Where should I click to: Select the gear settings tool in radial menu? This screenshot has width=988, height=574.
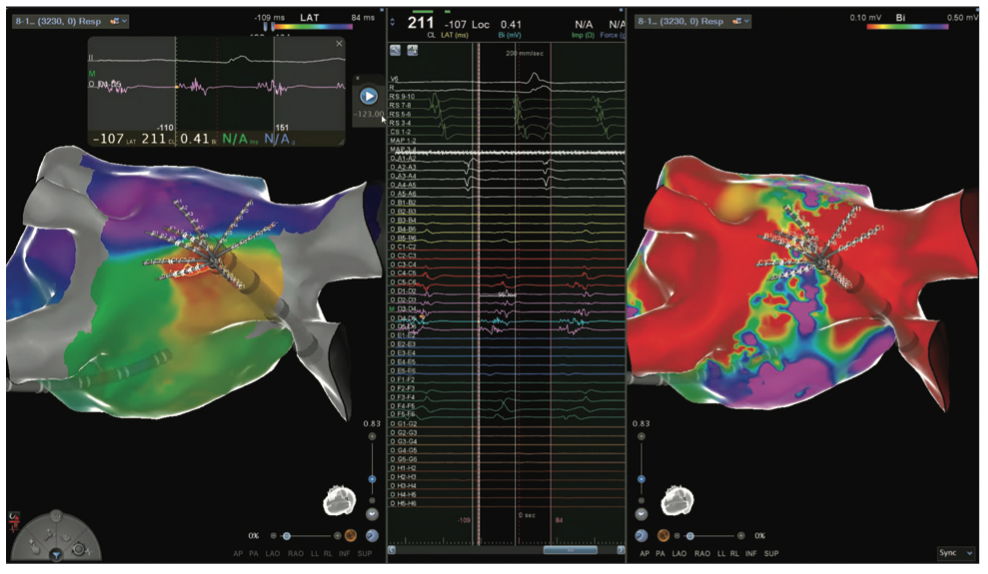click(x=79, y=549)
